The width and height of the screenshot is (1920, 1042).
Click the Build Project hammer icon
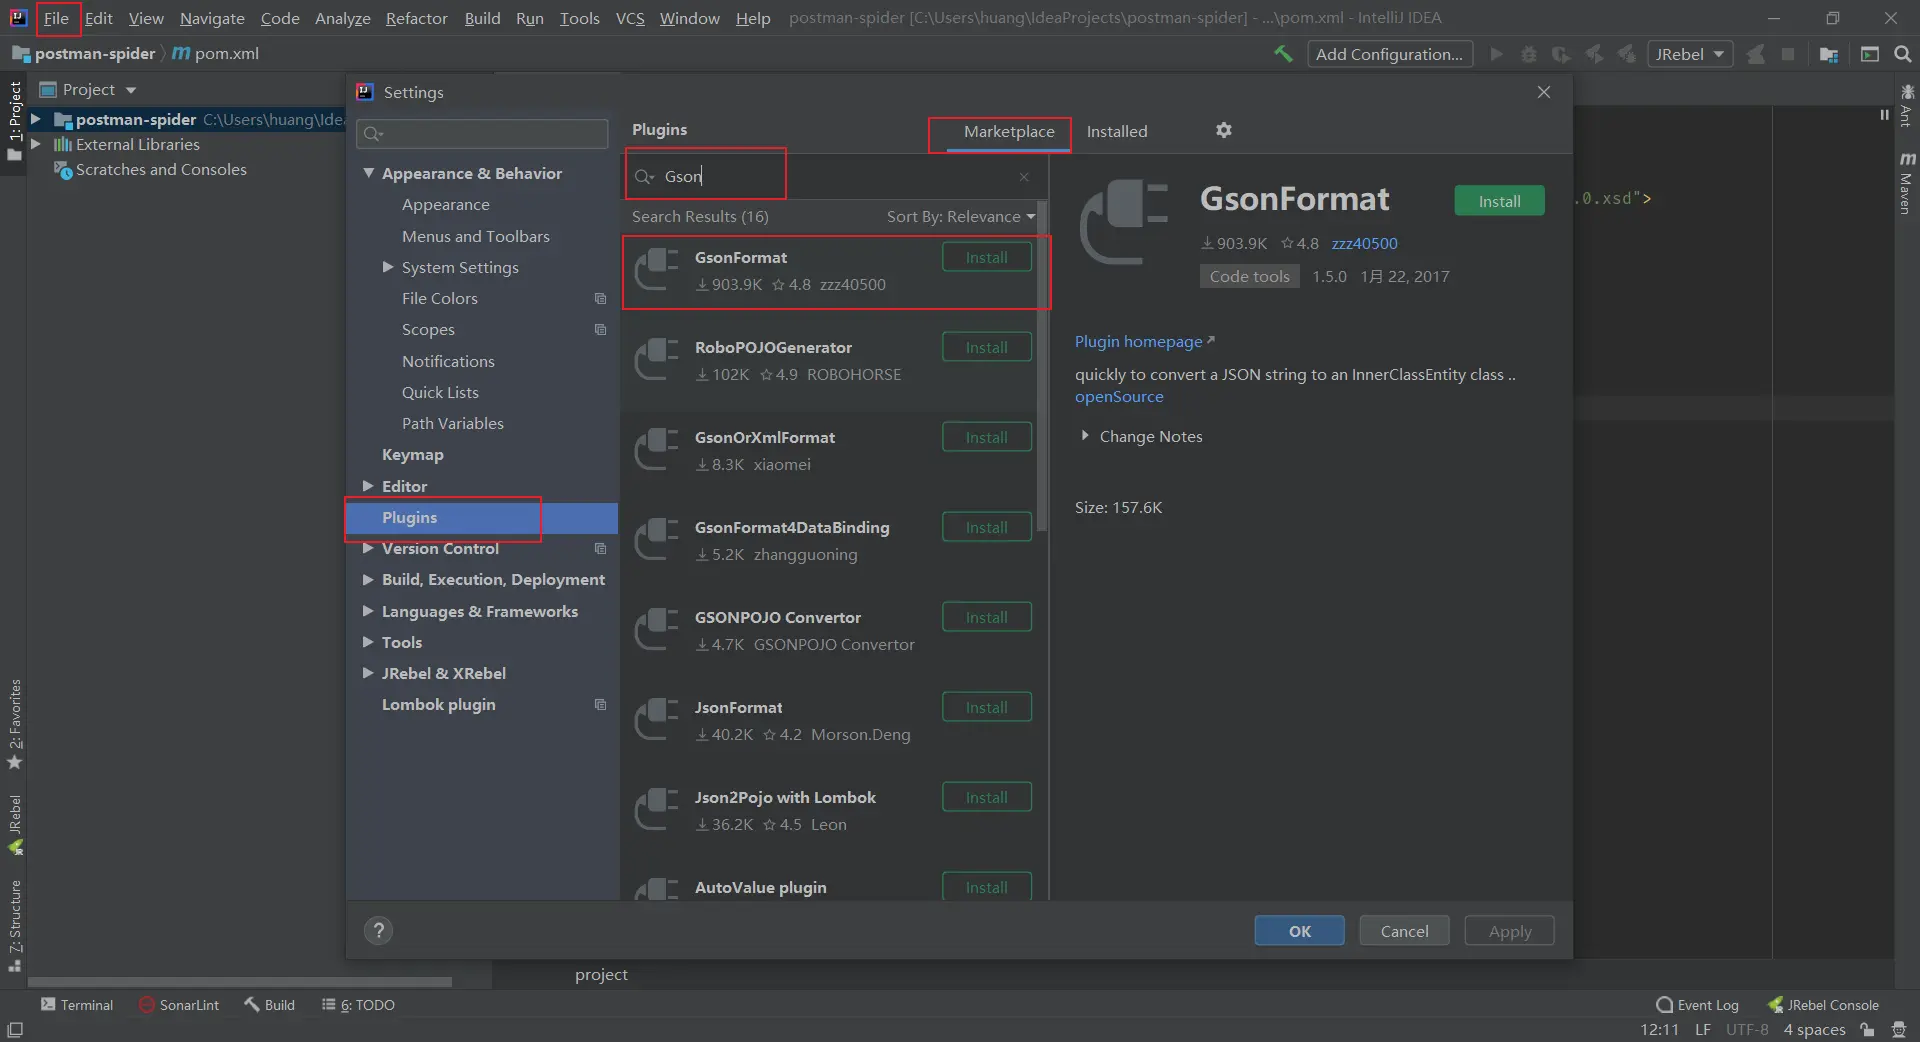pyautogui.click(x=1283, y=54)
